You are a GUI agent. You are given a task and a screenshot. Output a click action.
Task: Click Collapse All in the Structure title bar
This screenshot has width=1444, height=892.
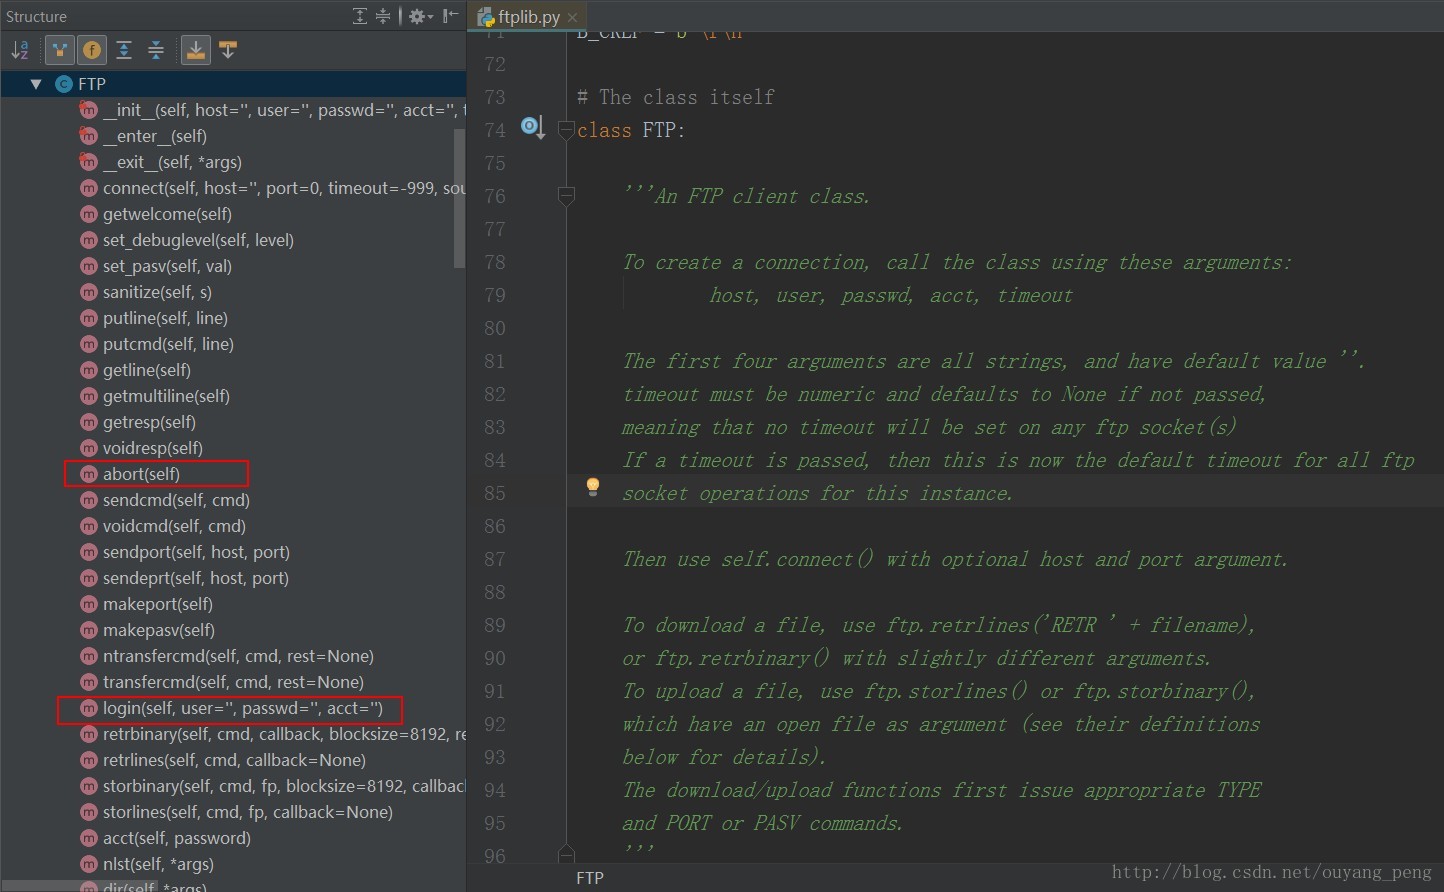[x=383, y=16]
